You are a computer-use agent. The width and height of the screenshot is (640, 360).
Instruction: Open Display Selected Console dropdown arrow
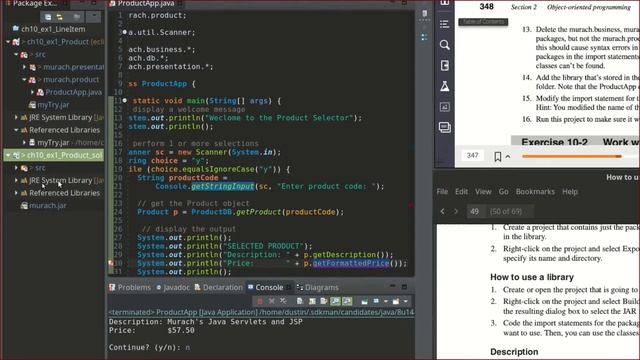[386, 301]
